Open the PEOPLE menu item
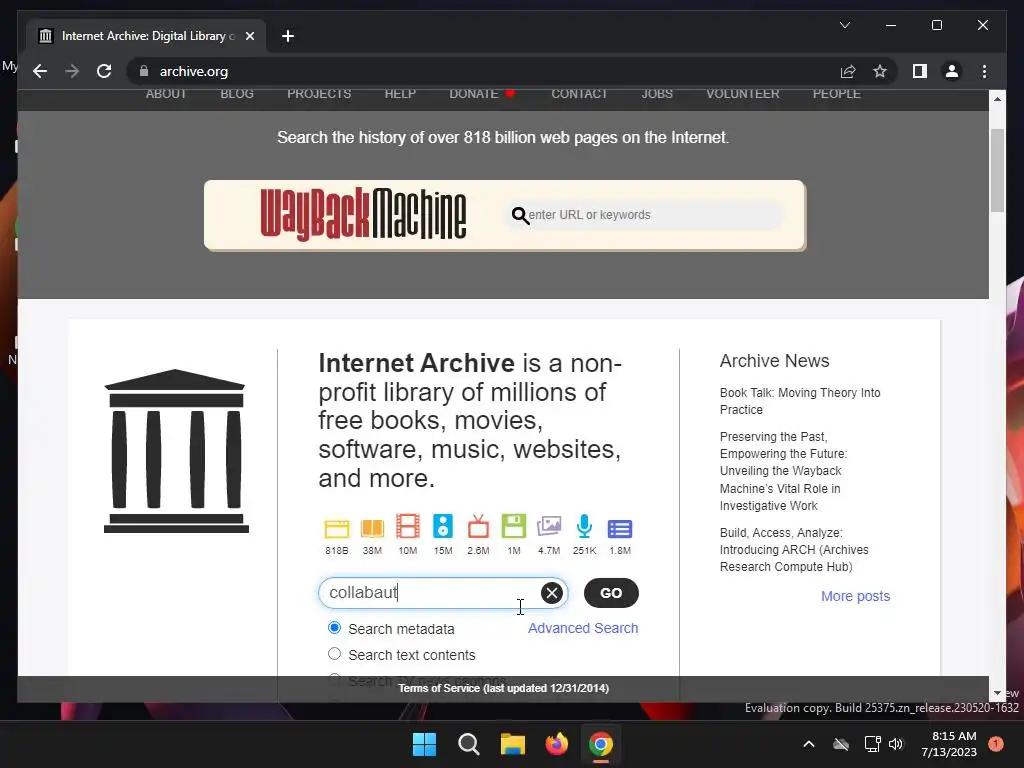Screen dimensions: 1024x768 coord(837,94)
